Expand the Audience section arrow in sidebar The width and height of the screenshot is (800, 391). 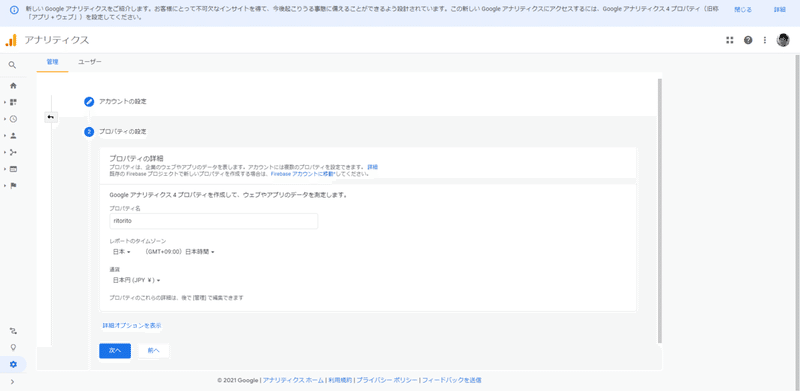(x=5, y=136)
